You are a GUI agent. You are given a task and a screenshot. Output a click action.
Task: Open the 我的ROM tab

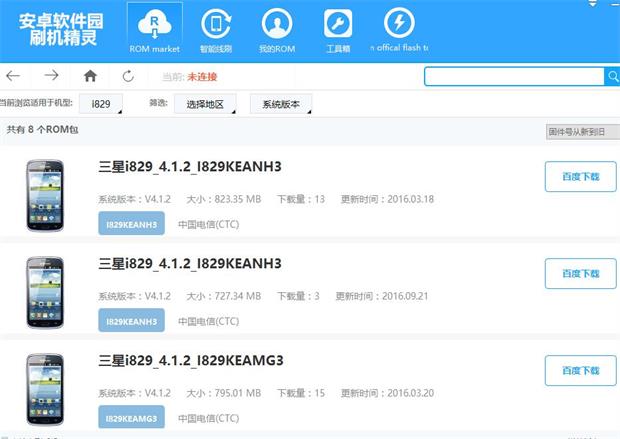pos(277,31)
